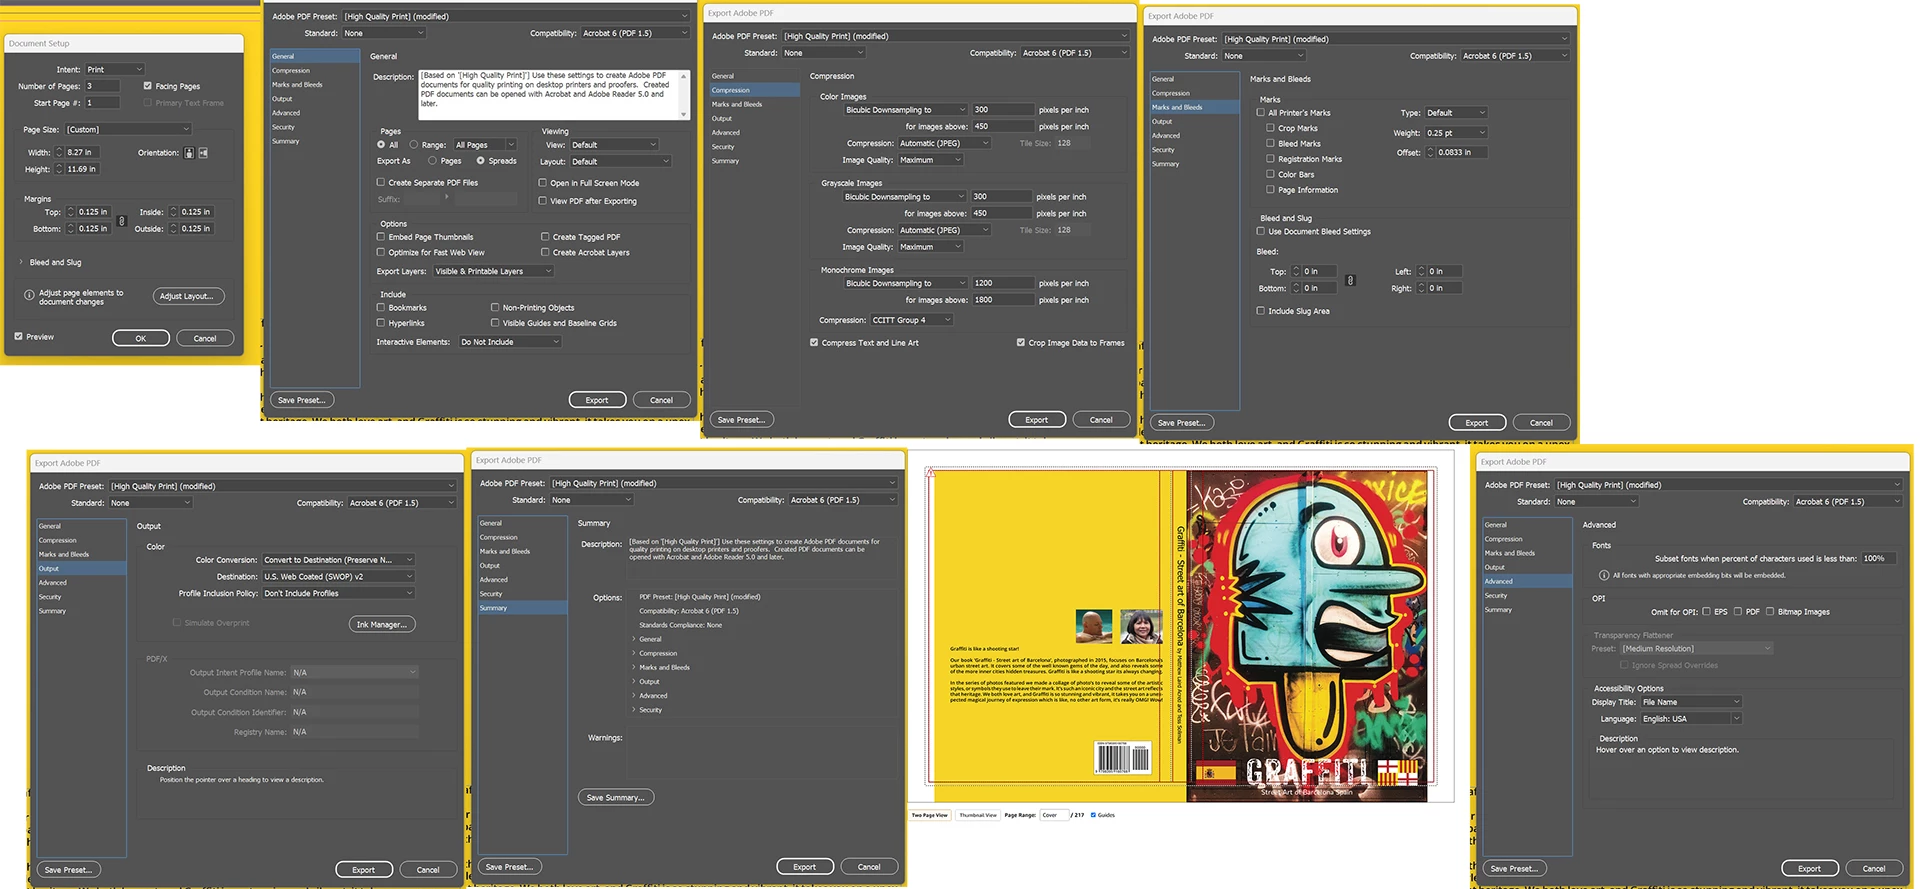Image resolution: width=1920 pixels, height=889 pixels.
Task: Toggle the bleed chain-link icon in Marks and Bleeds
Action: (x=1350, y=280)
